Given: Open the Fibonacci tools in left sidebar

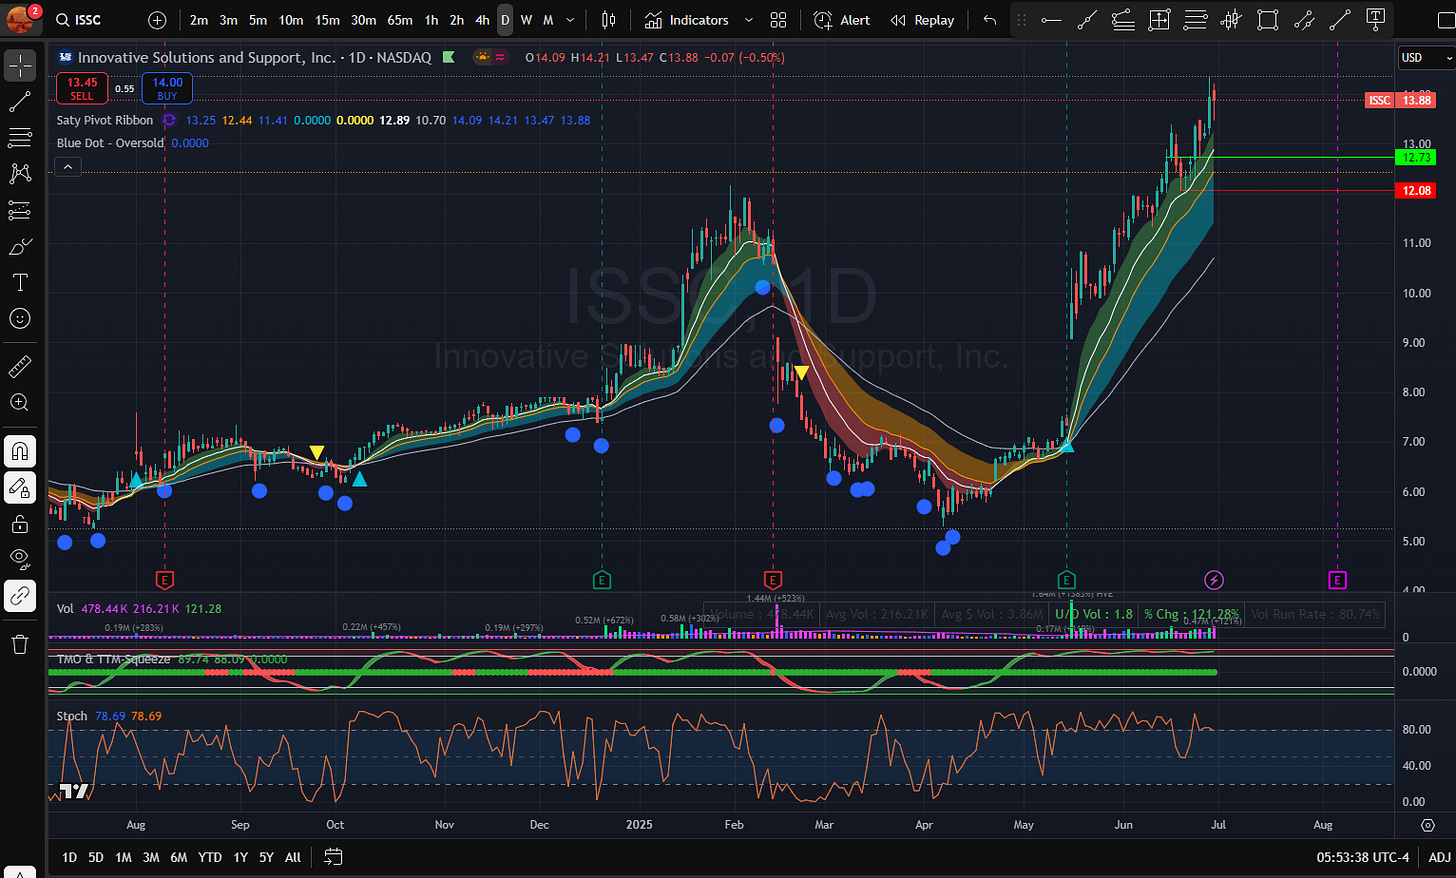Looking at the screenshot, I should click(x=19, y=137).
